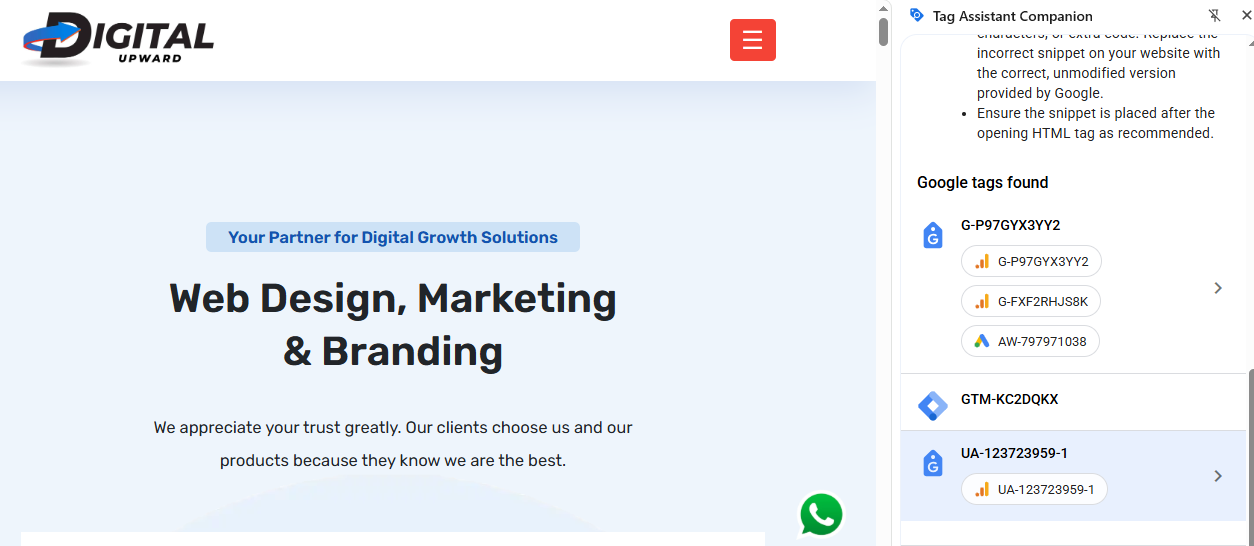Viewport: 1254px width, 546px height.
Task: Click the webpage vertical scrollbar thumb
Action: [x=883, y=31]
